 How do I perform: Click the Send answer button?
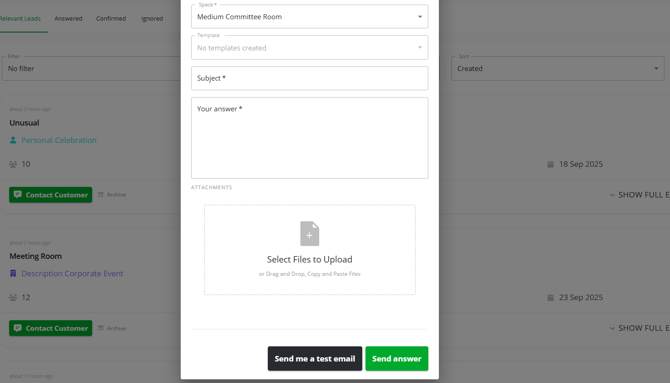tap(397, 359)
